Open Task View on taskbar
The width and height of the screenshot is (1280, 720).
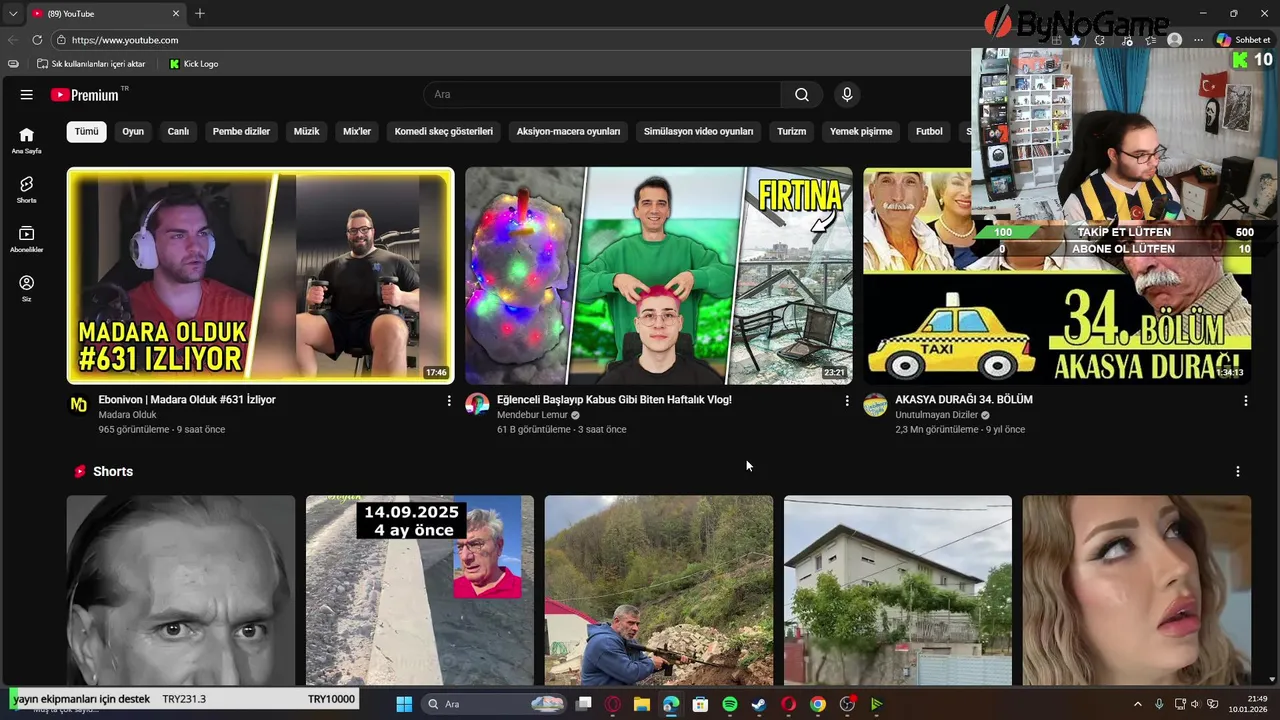pyautogui.click(x=584, y=704)
